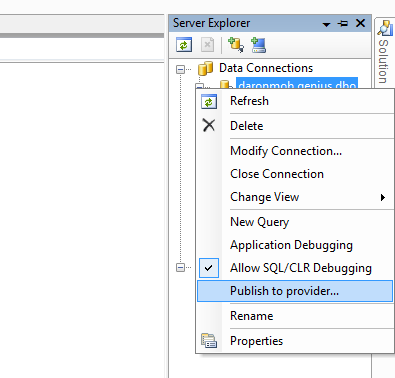Click the Delete X icon in the context menu
Screen dimensions: 395x378
point(209,126)
